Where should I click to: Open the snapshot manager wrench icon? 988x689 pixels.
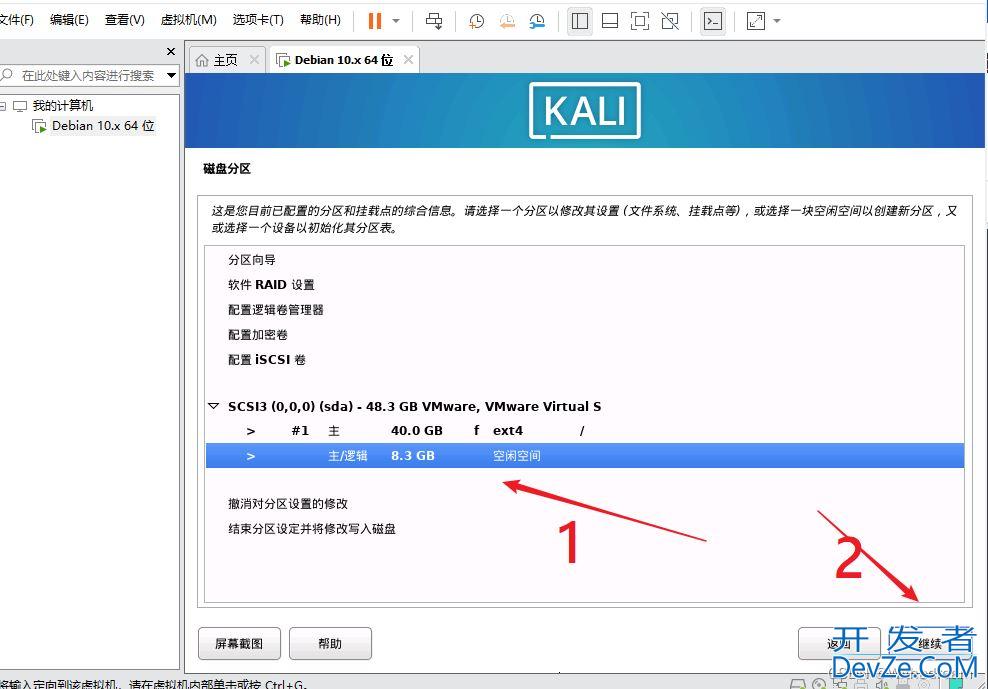(x=537, y=21)
